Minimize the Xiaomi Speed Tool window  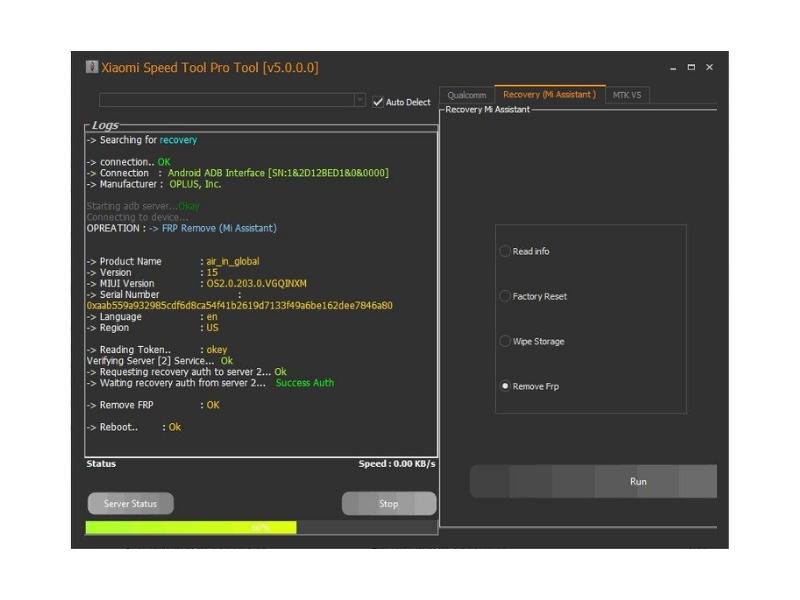[673, 67]
